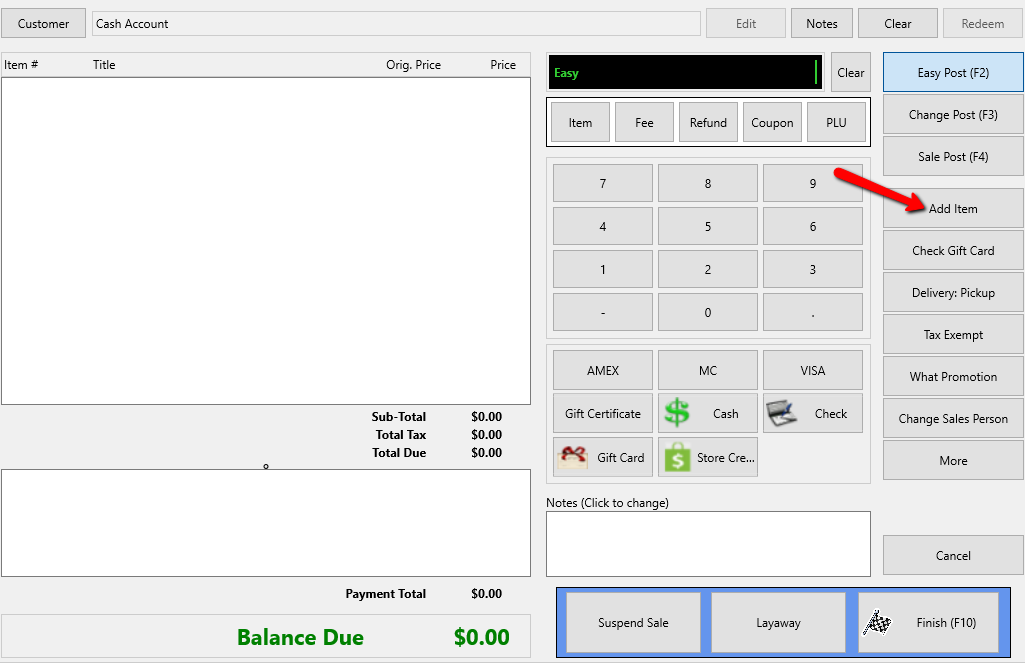Viewport: 1025px width, 663px height.
Task: Select the Refund entry type tab
Action: [708, 122]
